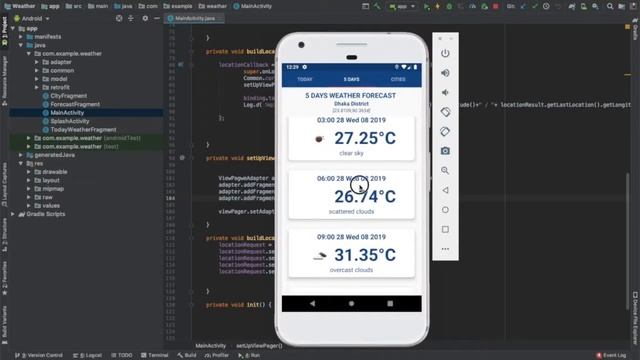Open the Event Log in status bar
The image size is (640, 360).
611,355
